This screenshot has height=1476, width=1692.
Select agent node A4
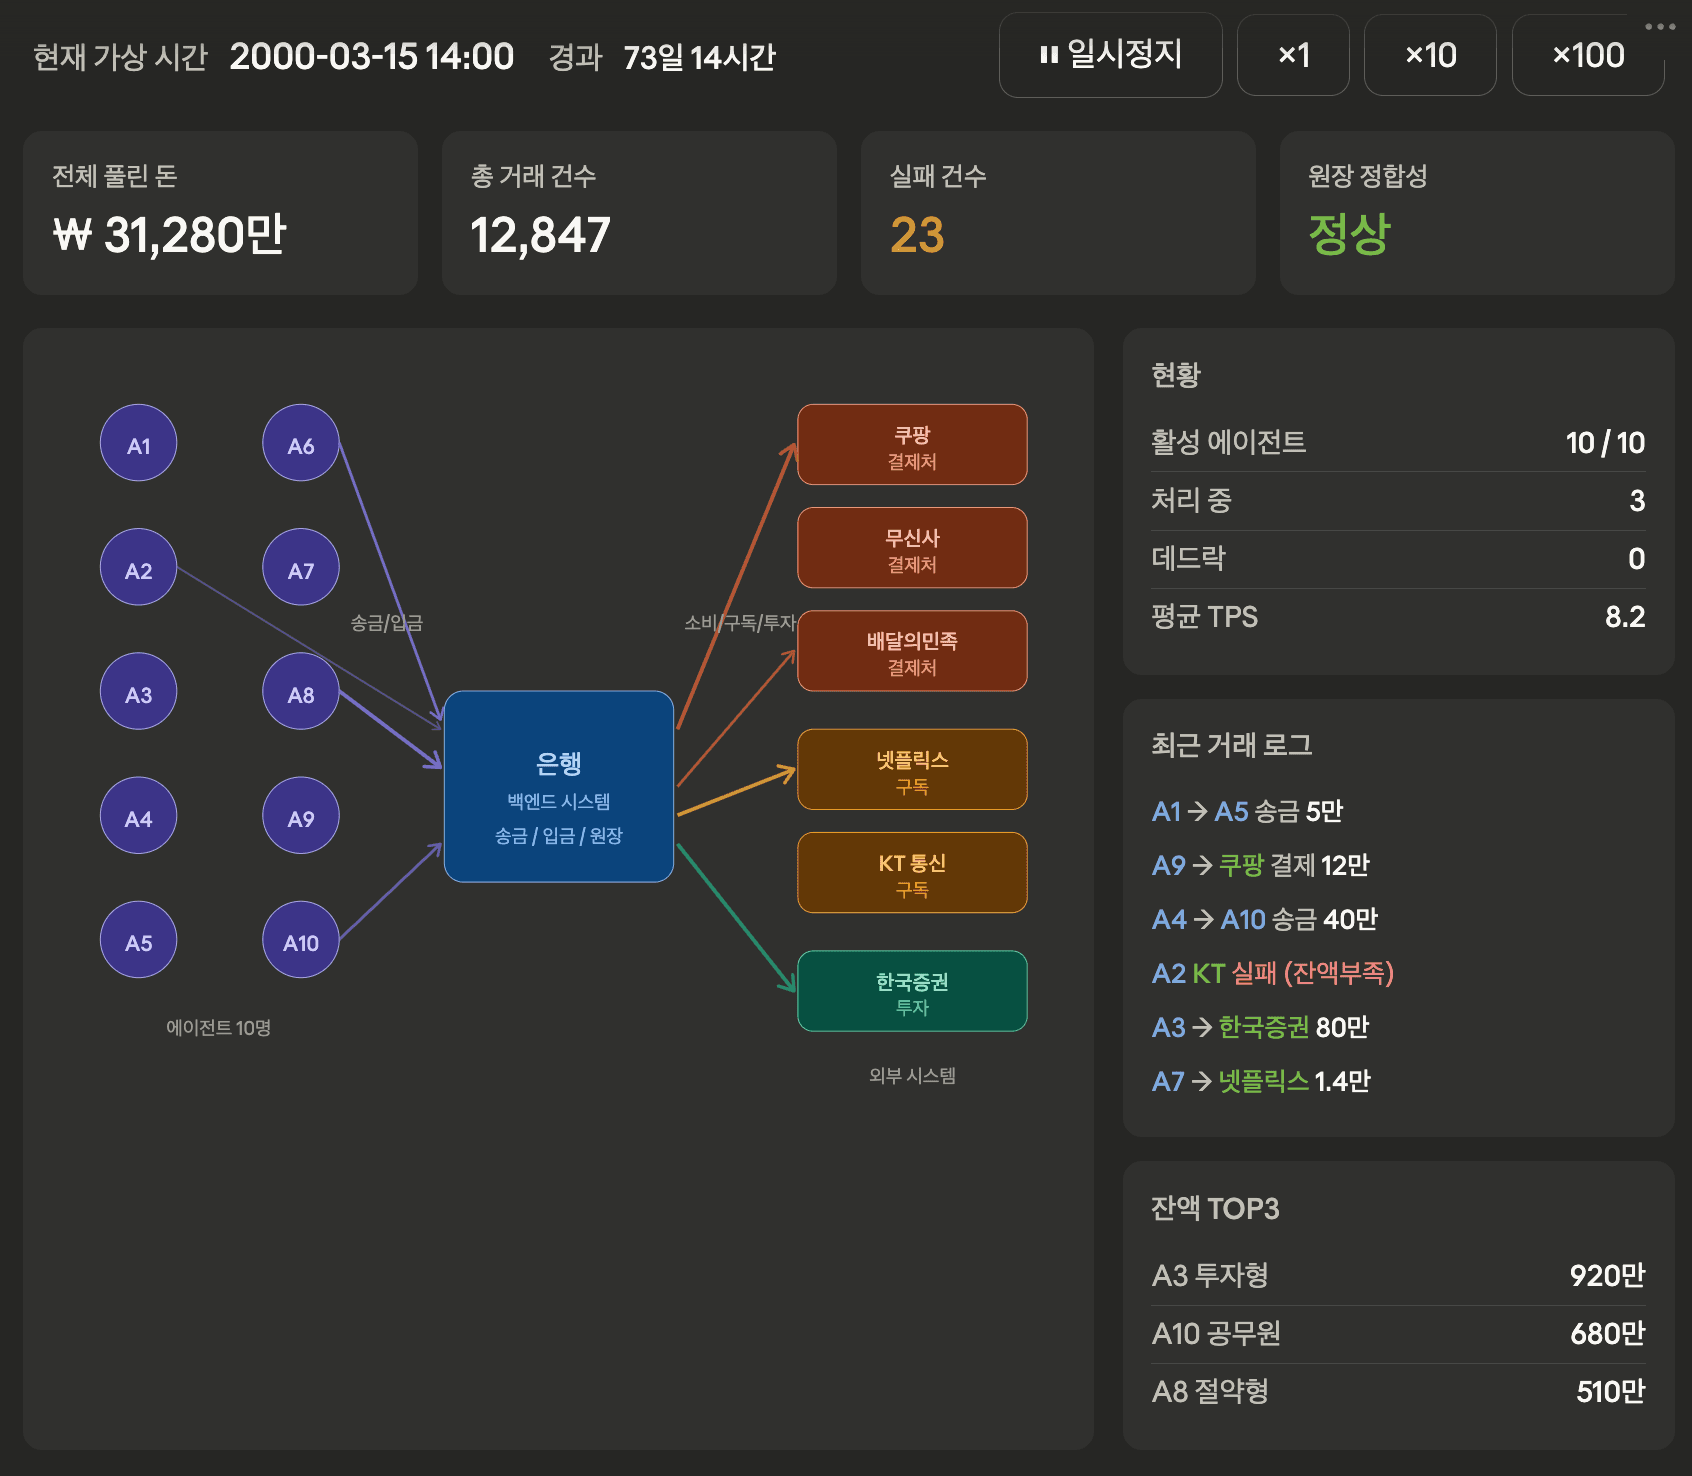(x=139, y=815)
